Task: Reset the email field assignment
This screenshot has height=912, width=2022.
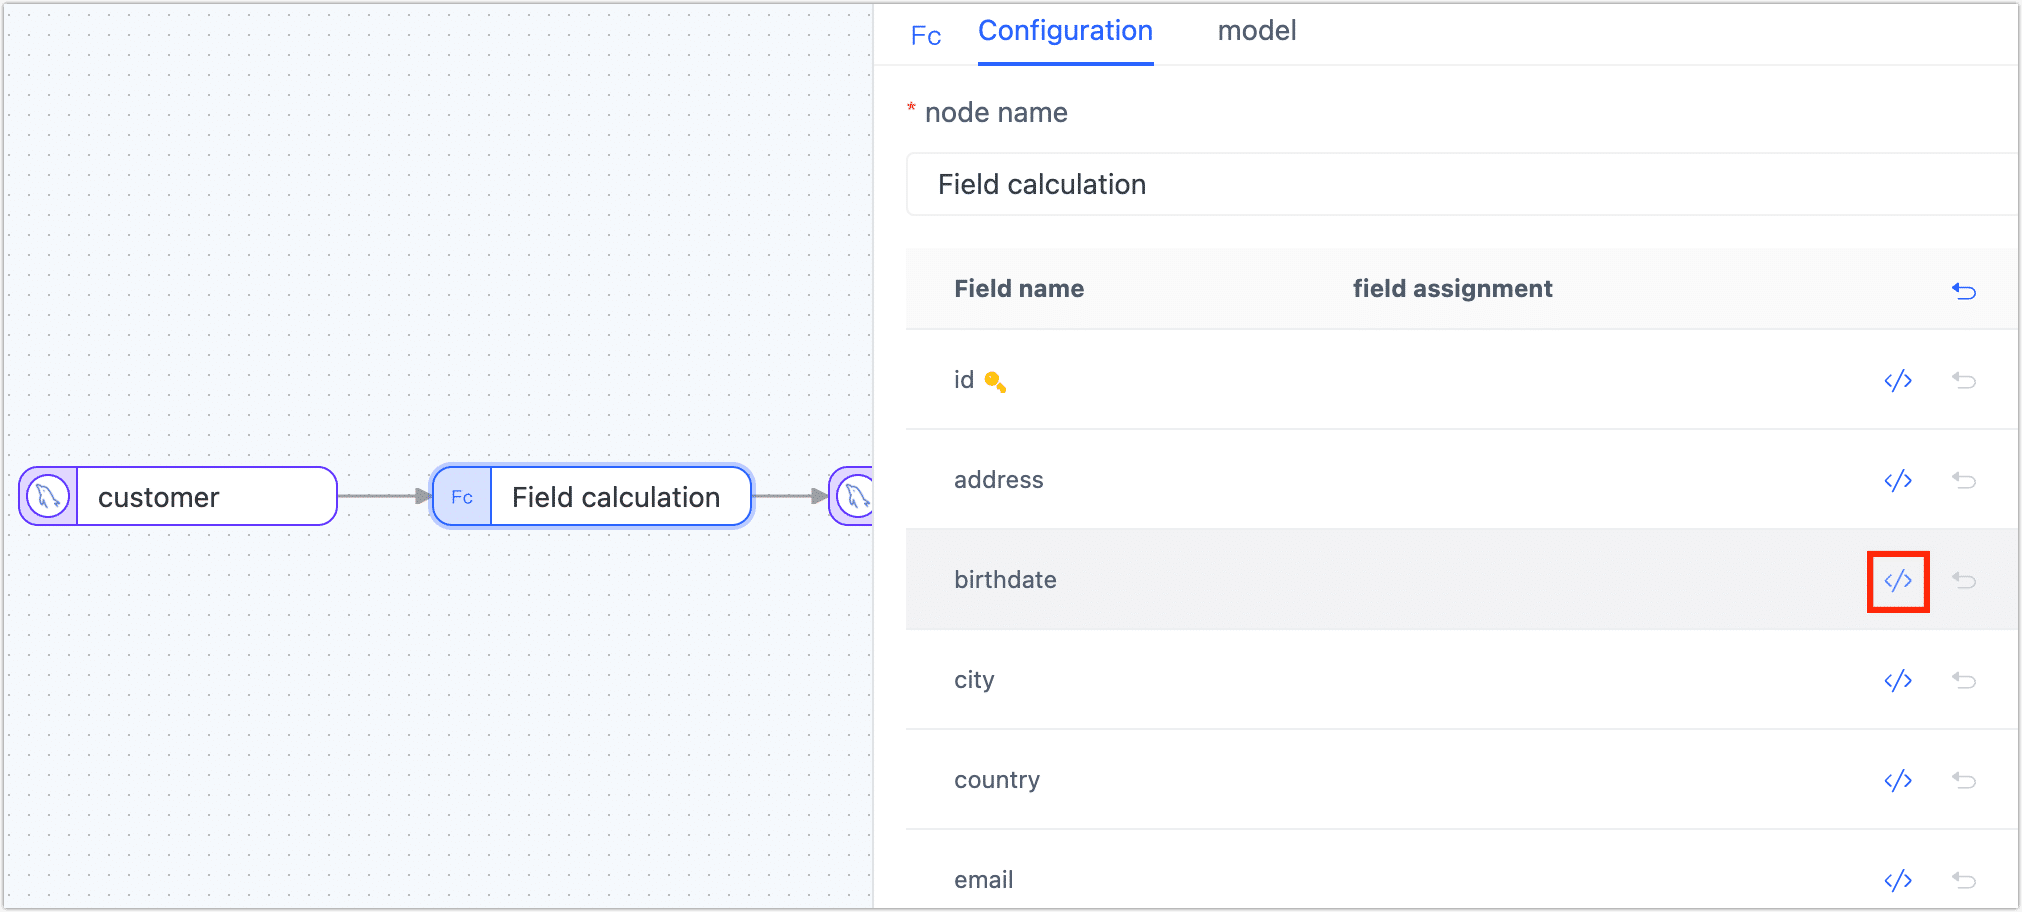Action: click(x=1964, y=881)
